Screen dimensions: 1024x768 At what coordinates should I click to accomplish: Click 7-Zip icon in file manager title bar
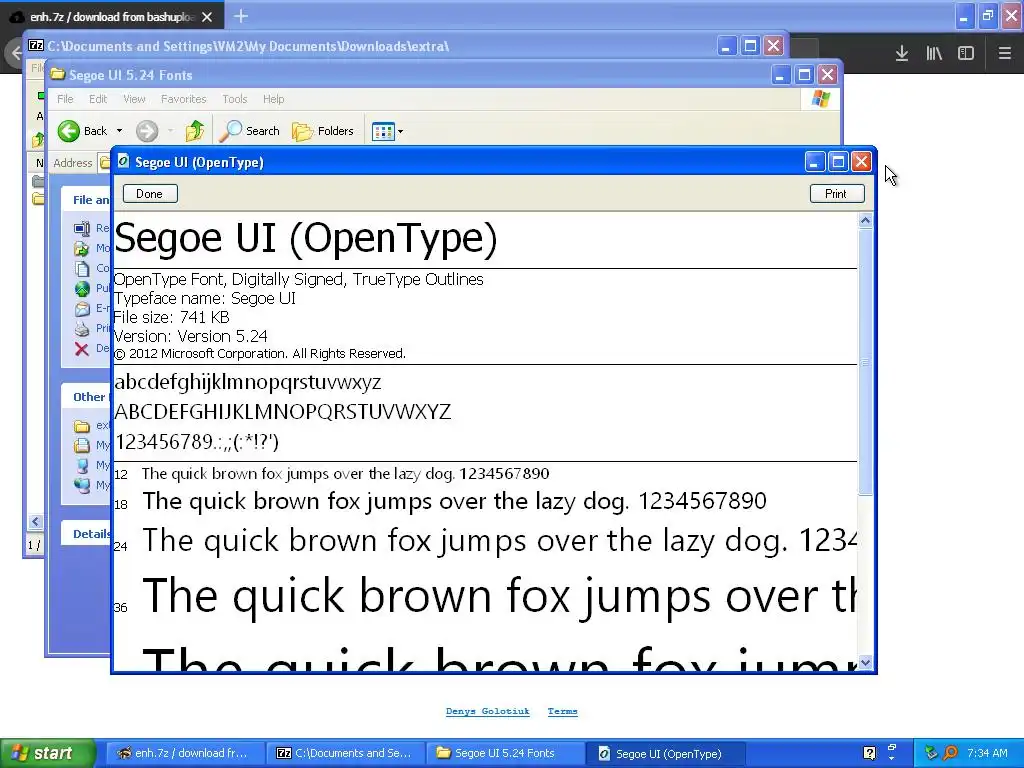pos(36,45)
